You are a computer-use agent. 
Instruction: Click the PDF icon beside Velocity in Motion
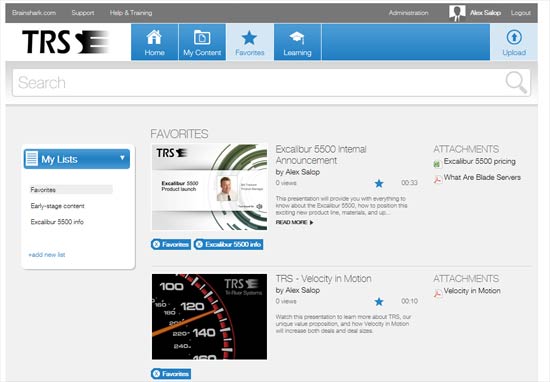point(437,293)
